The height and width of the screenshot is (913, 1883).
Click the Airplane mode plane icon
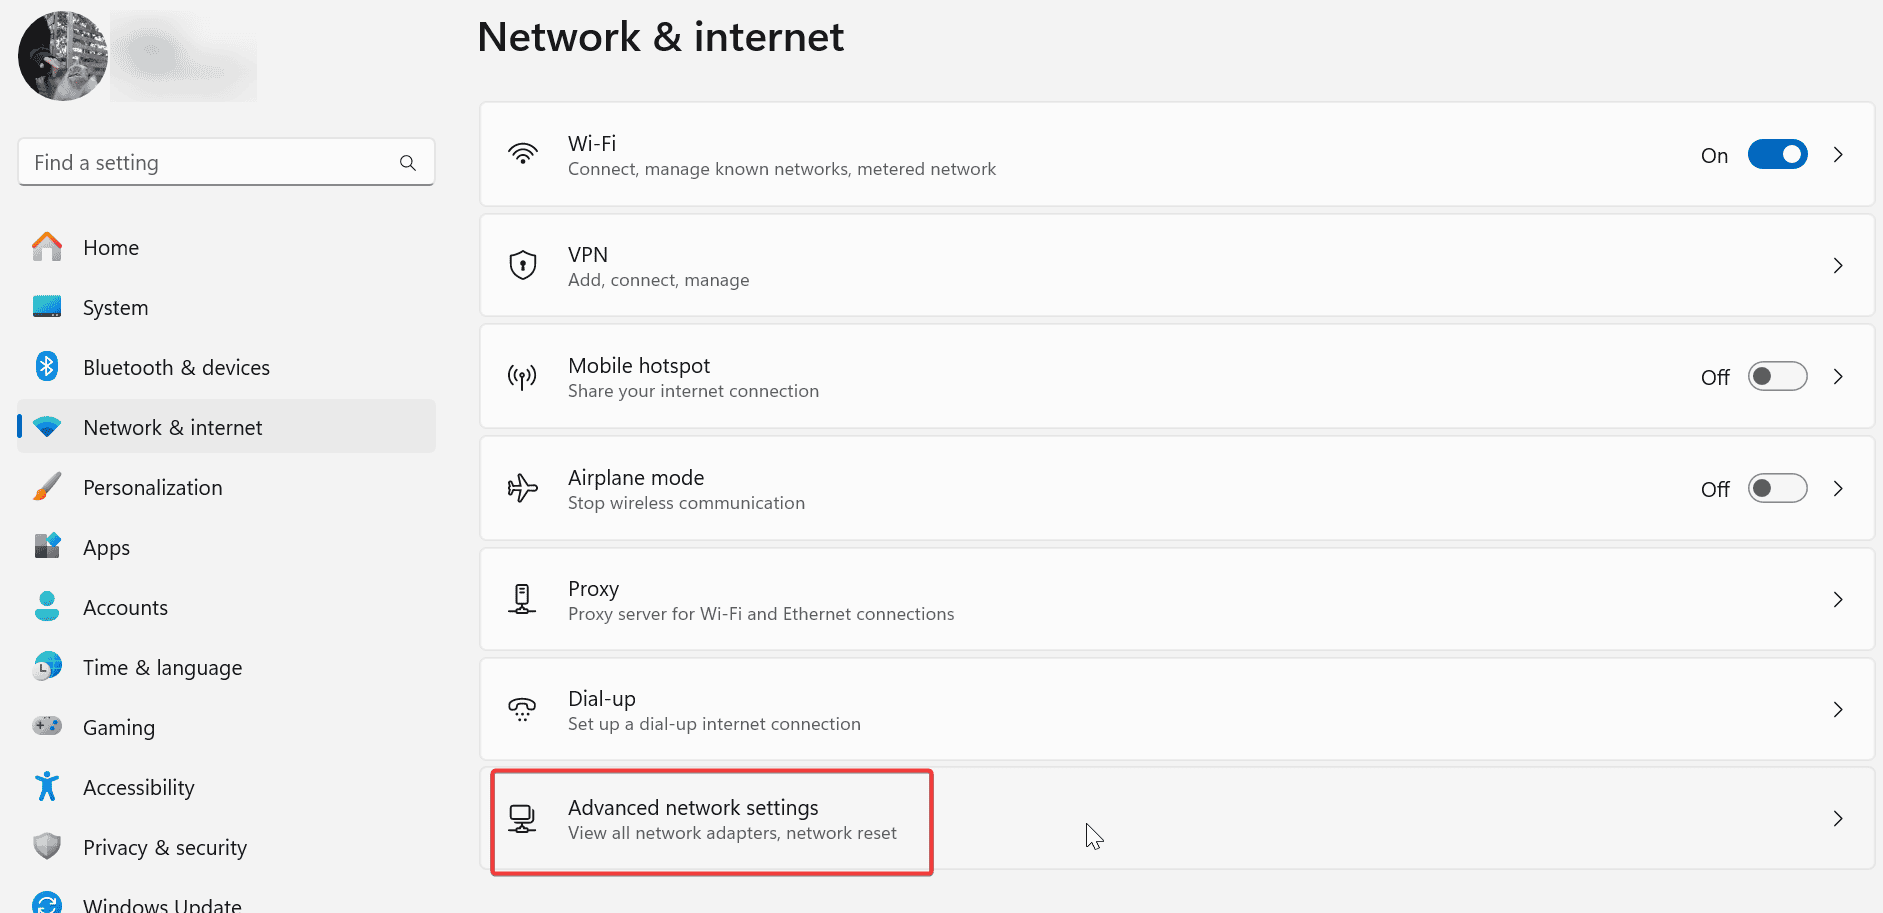[x=522, y=488]
